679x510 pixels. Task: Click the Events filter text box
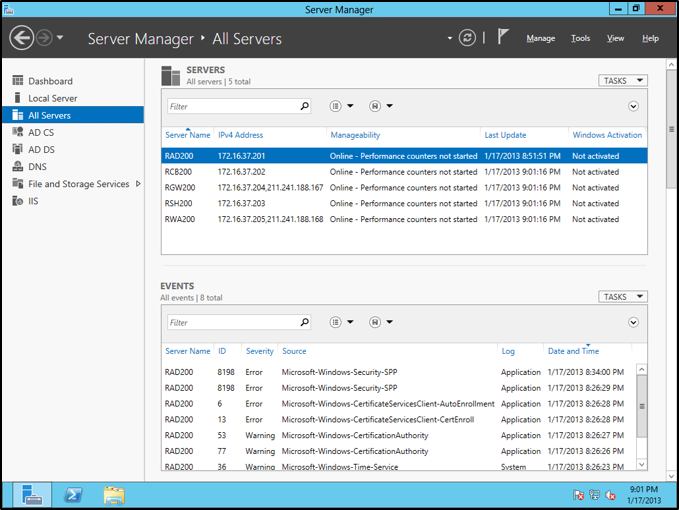pyautogui.click(x=232, y=323)
